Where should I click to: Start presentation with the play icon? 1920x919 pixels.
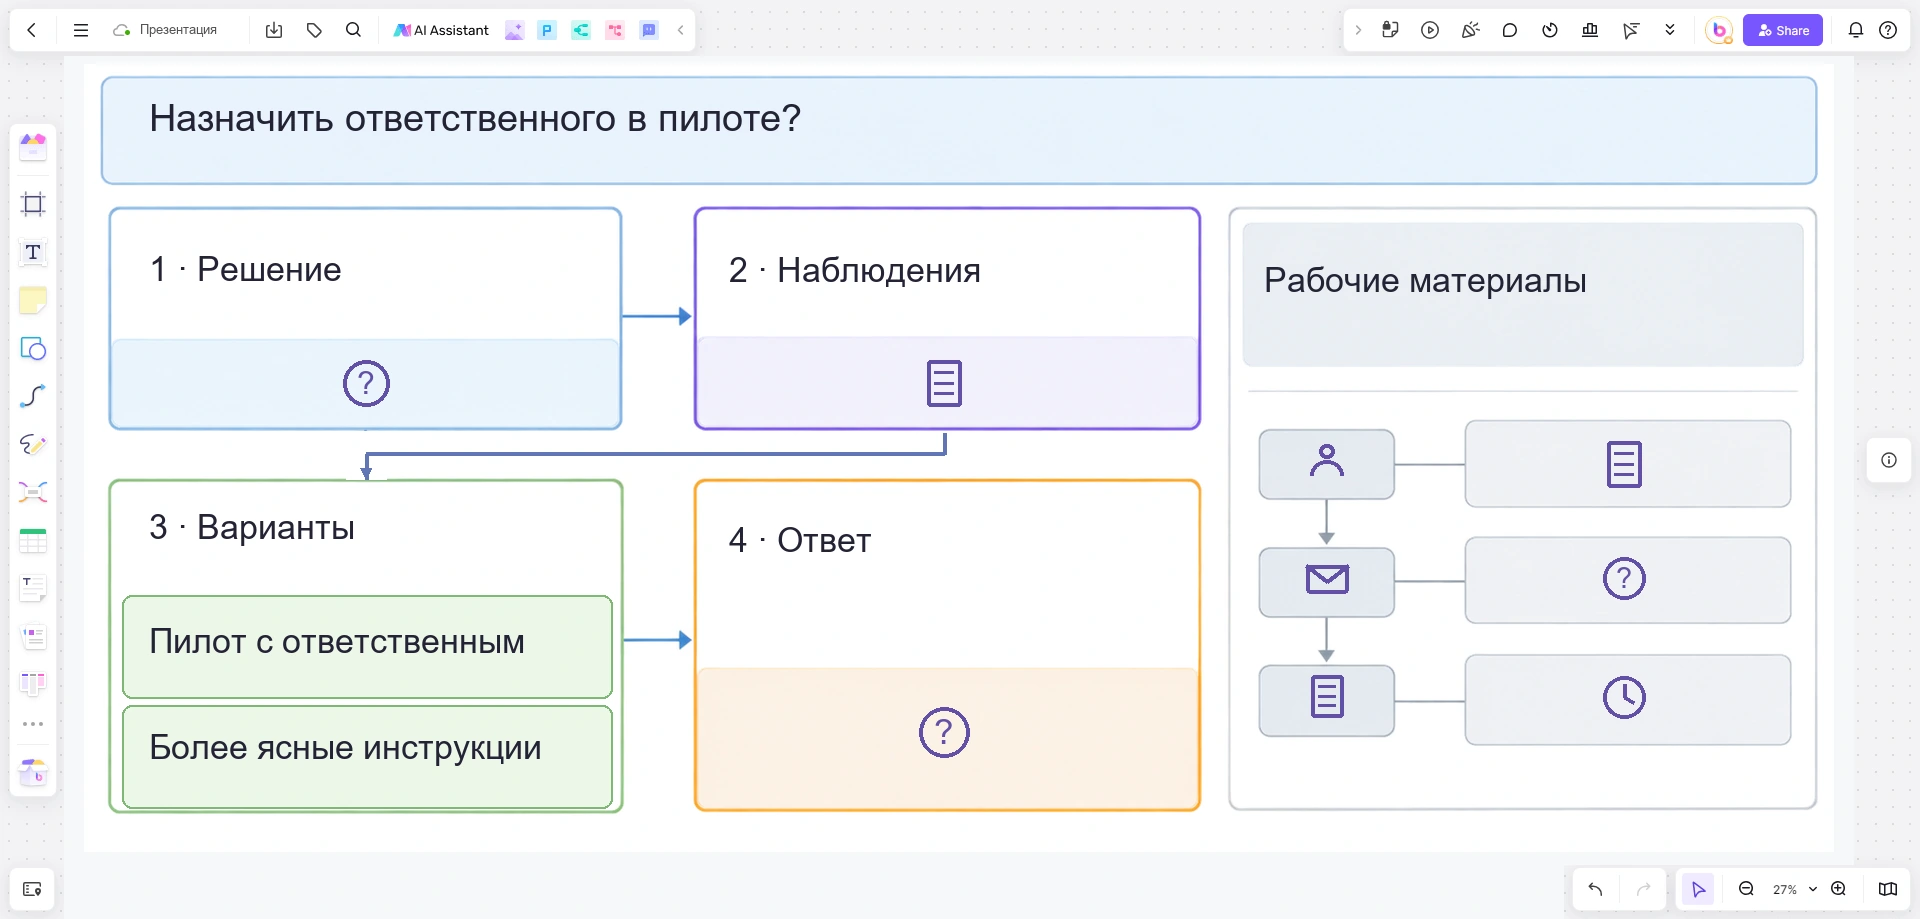pos(1430,30)
